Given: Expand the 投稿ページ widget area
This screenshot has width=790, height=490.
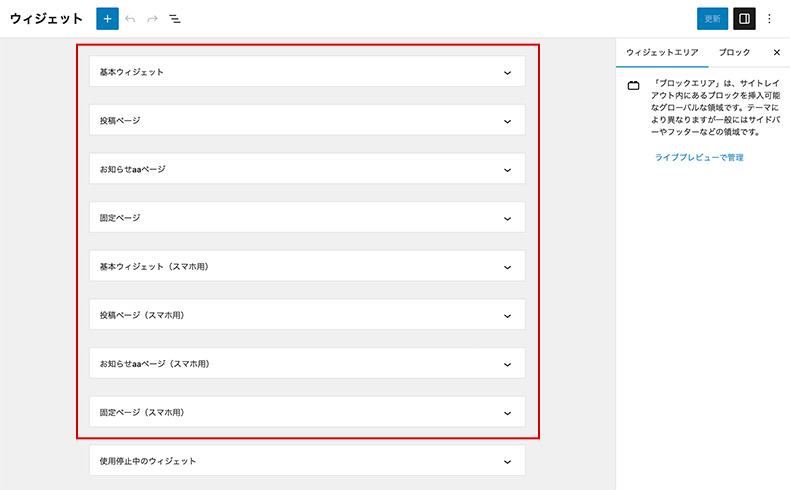Looking at the screenshot, I should (507, 121).
